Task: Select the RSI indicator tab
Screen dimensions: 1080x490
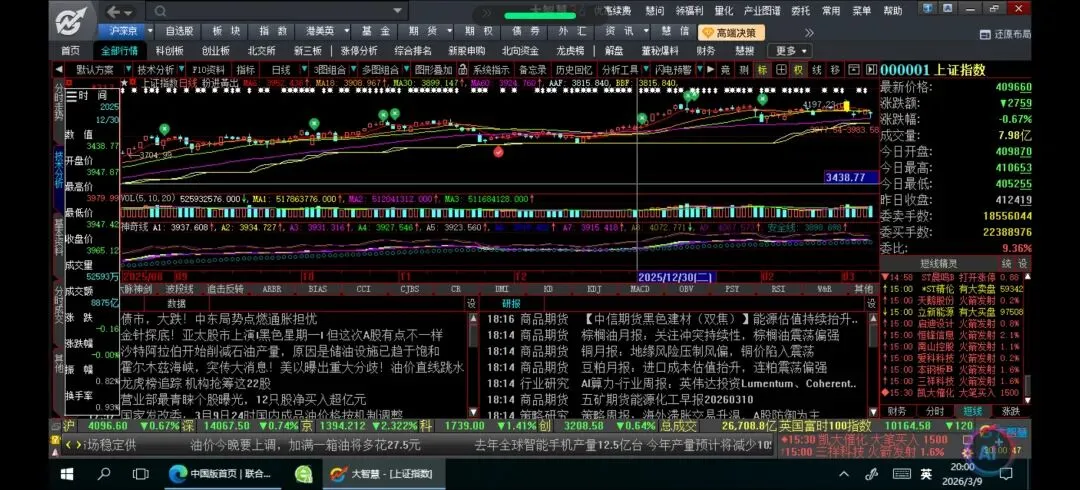Action: [778, 289]
